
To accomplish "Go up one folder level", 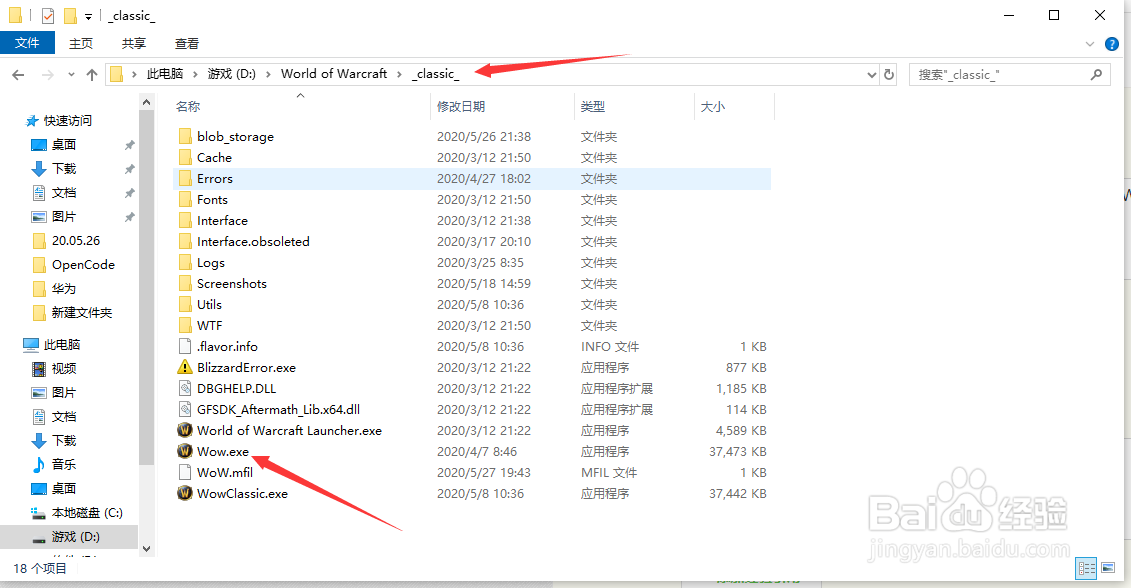I will pos(92,74).
